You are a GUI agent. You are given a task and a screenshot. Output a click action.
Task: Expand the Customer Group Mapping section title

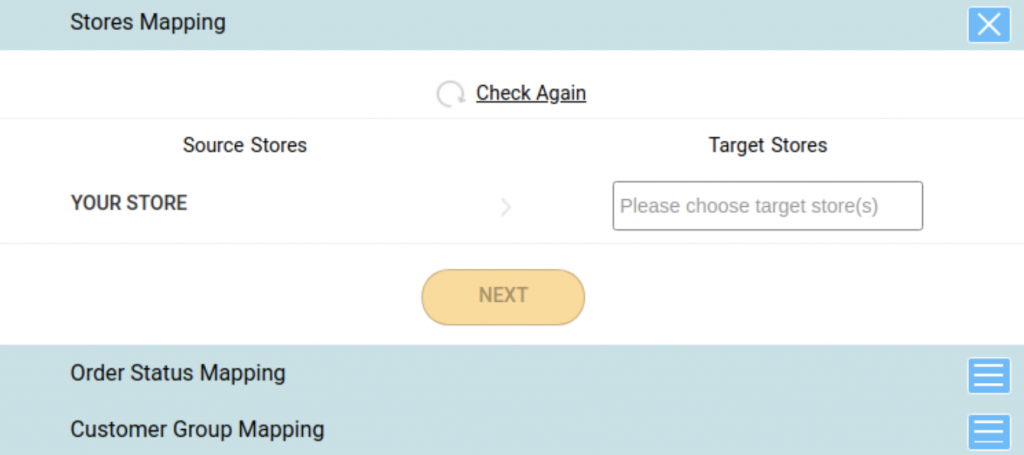[197, 430]
